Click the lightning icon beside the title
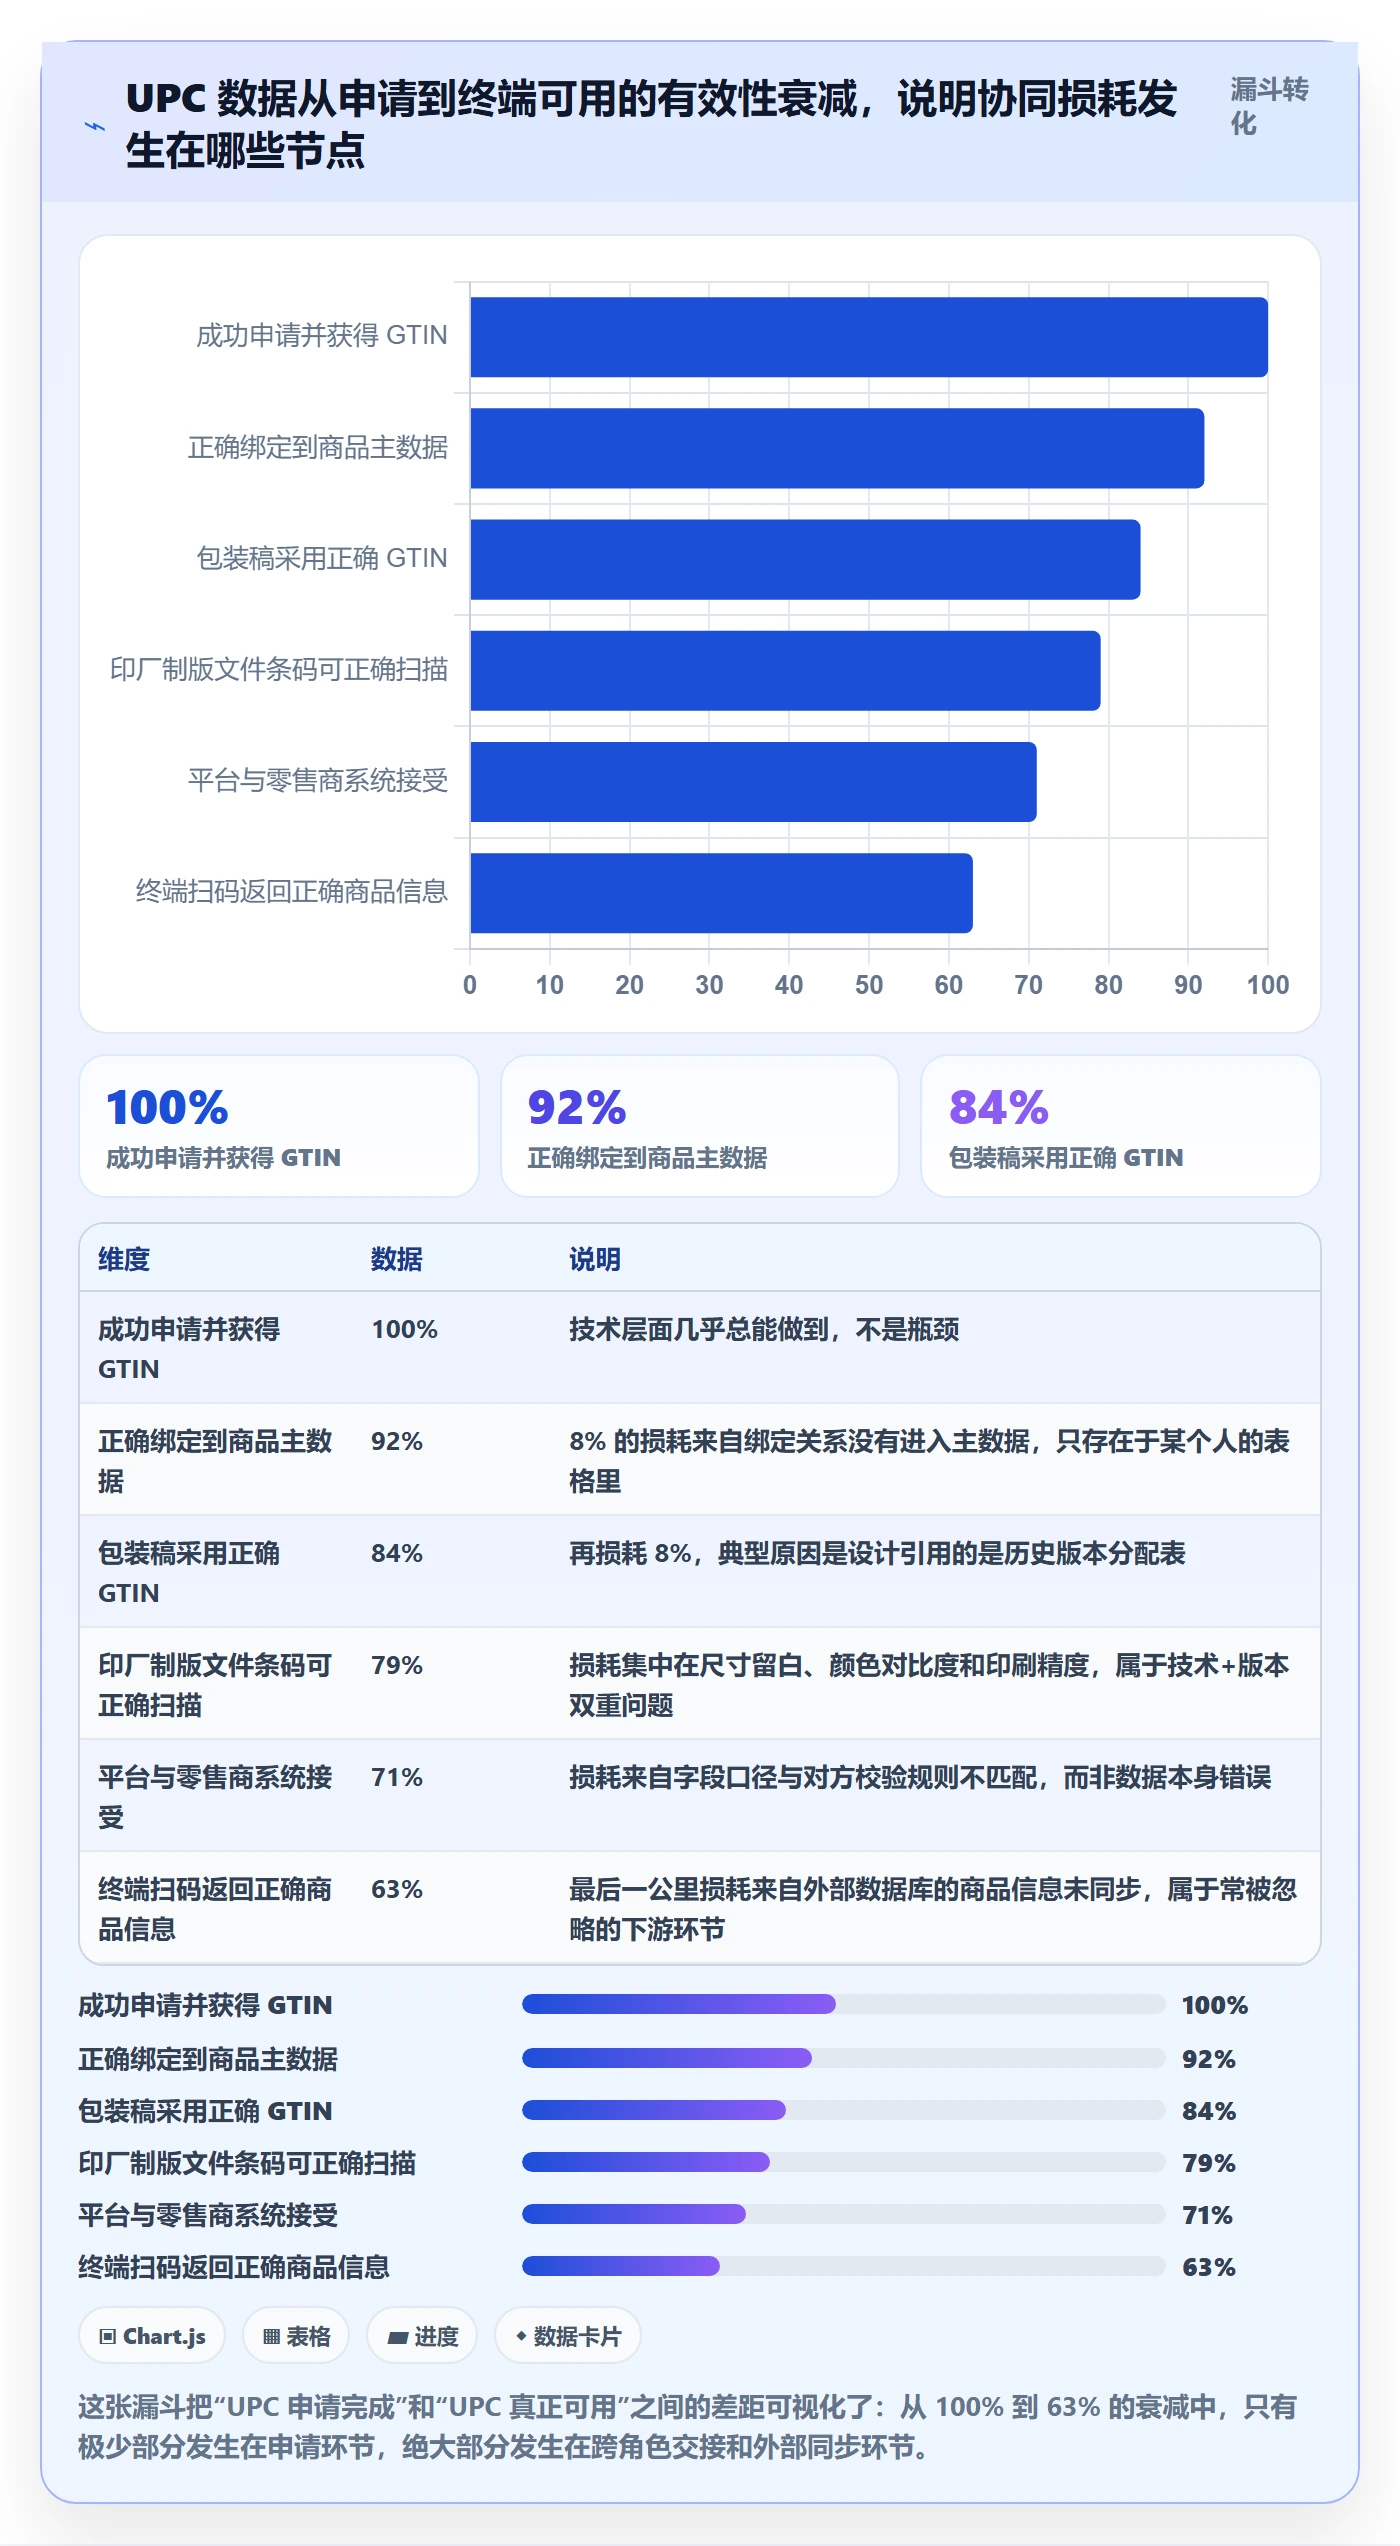The width and height of the screenshot is (1400, 2546). [x=94, y=127]
